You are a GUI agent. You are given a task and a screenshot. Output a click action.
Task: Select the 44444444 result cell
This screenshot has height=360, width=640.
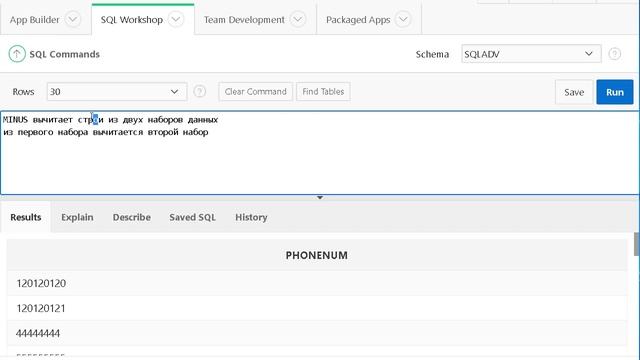[x=317, y=333]
